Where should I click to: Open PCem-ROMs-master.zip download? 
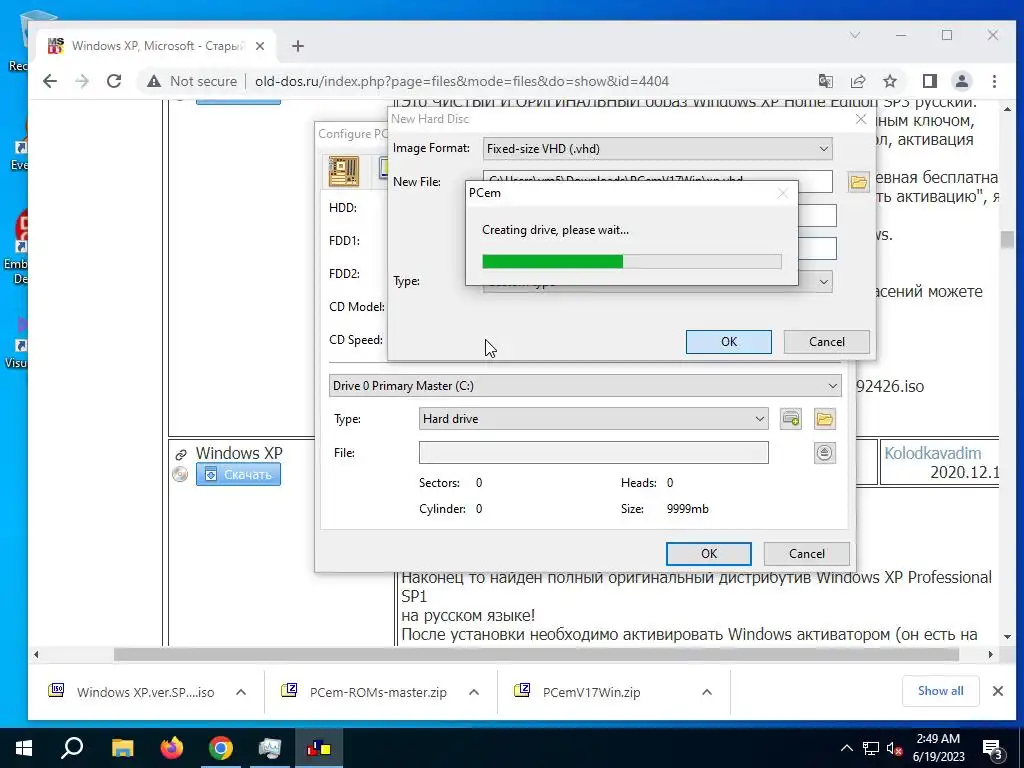(378, 692)
